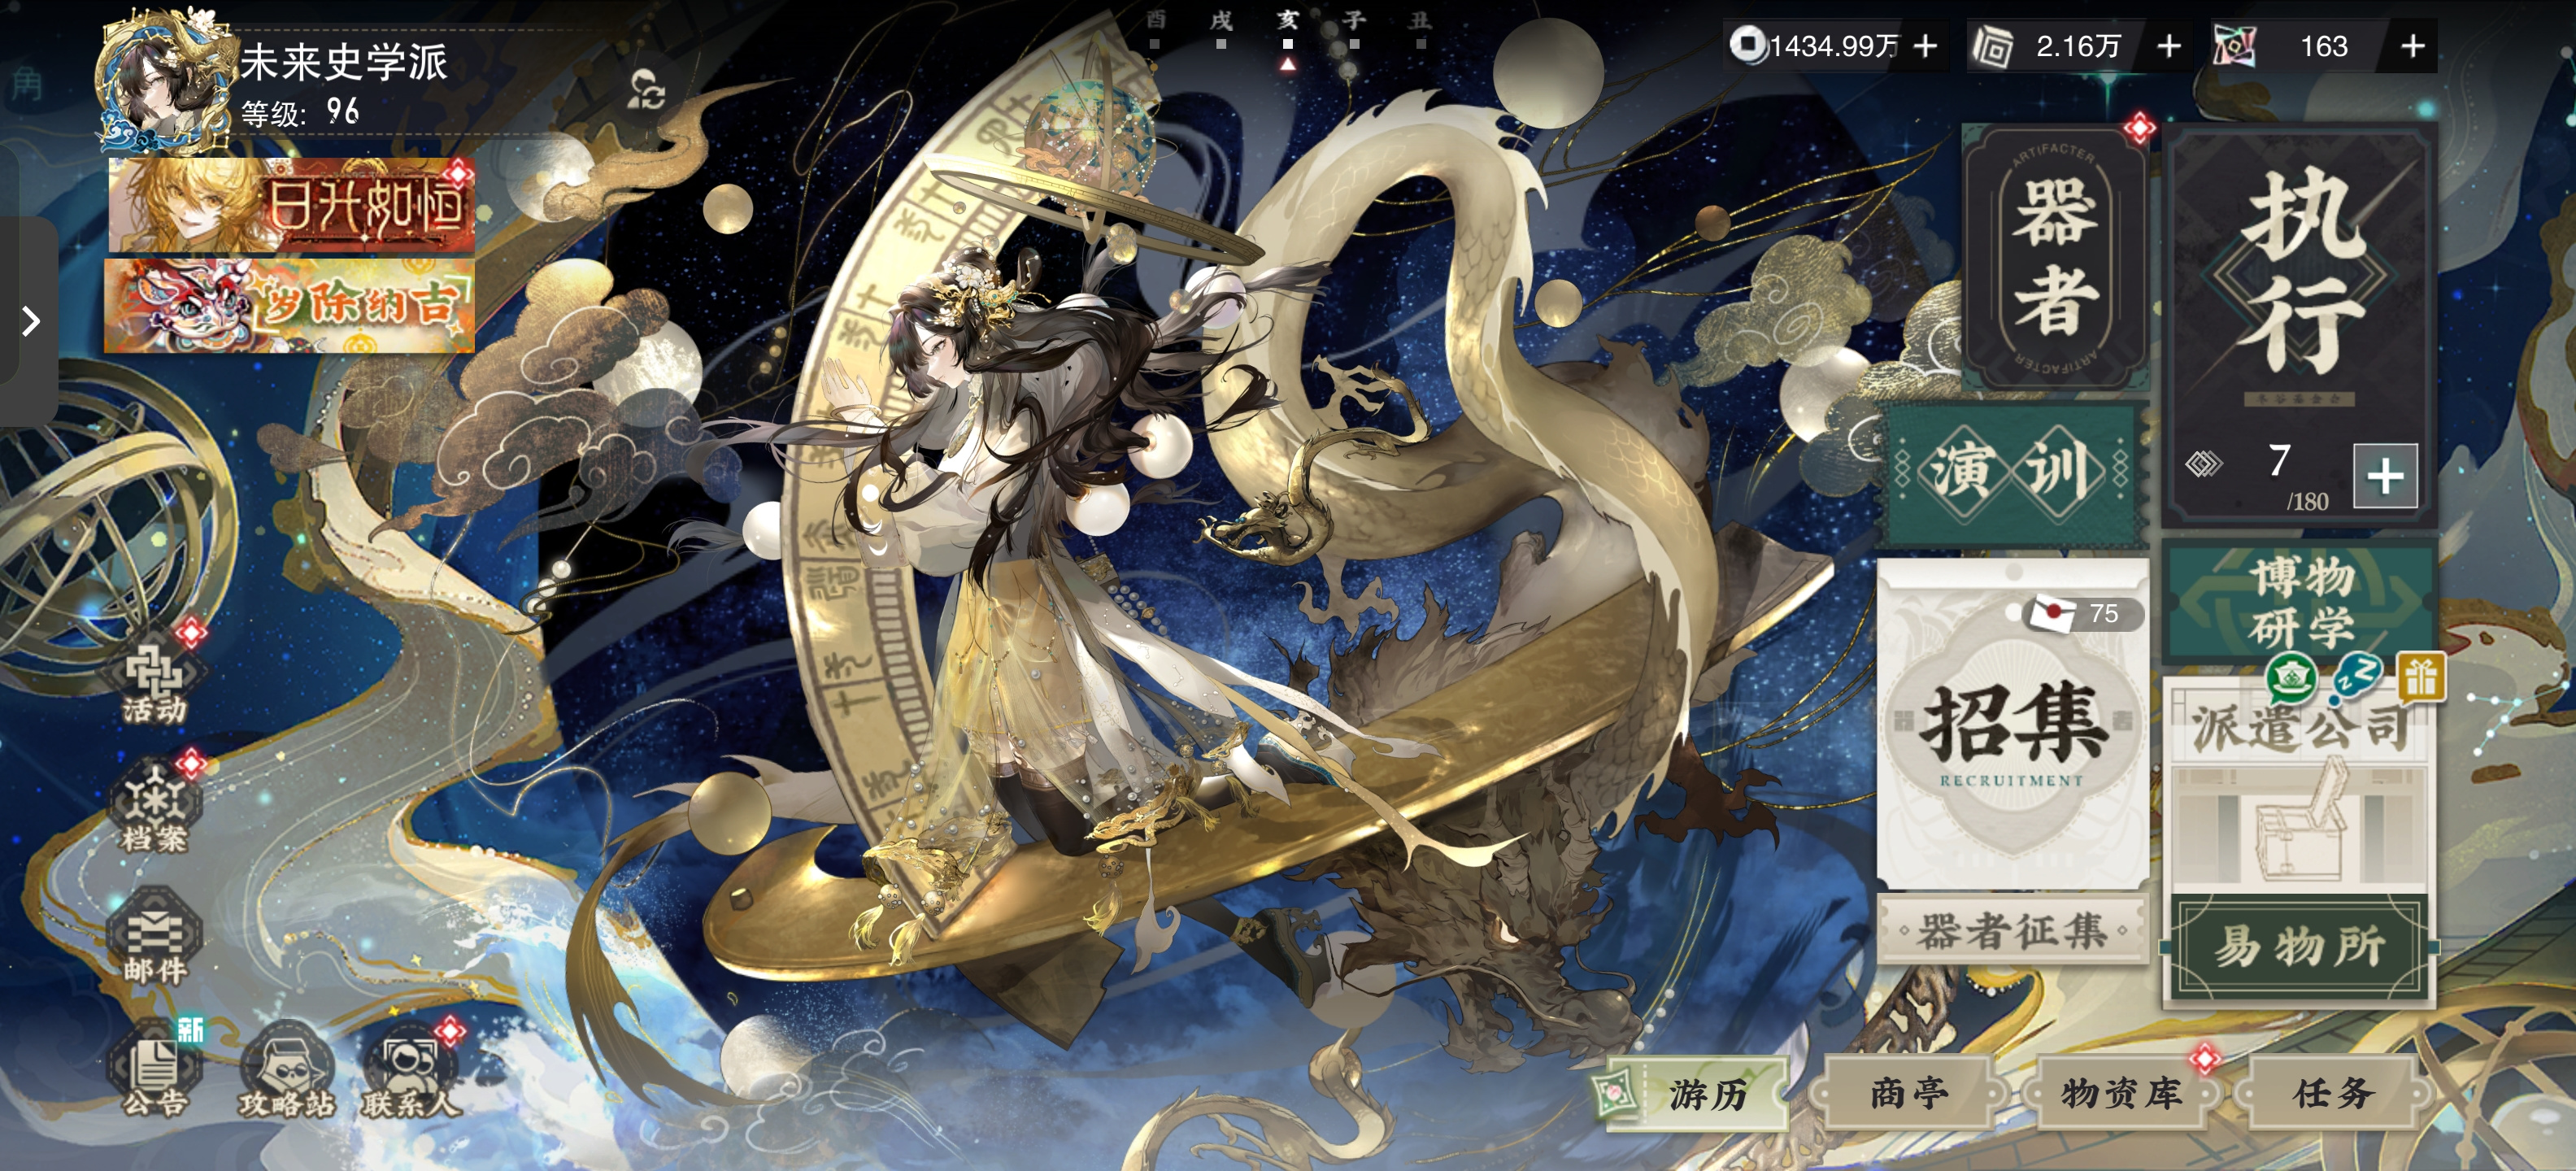This screenshot has height=1171, width=2576.
Task: Click the stamina diamond icon beside 7/180
Action: coord(2203,463)
